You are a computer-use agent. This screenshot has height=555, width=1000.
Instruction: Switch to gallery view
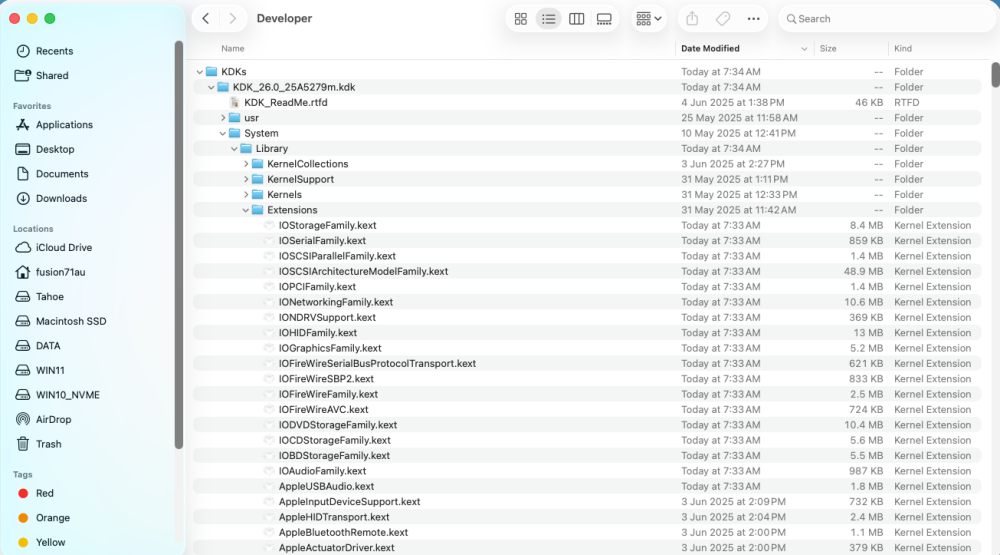click(x=604, y=18)
